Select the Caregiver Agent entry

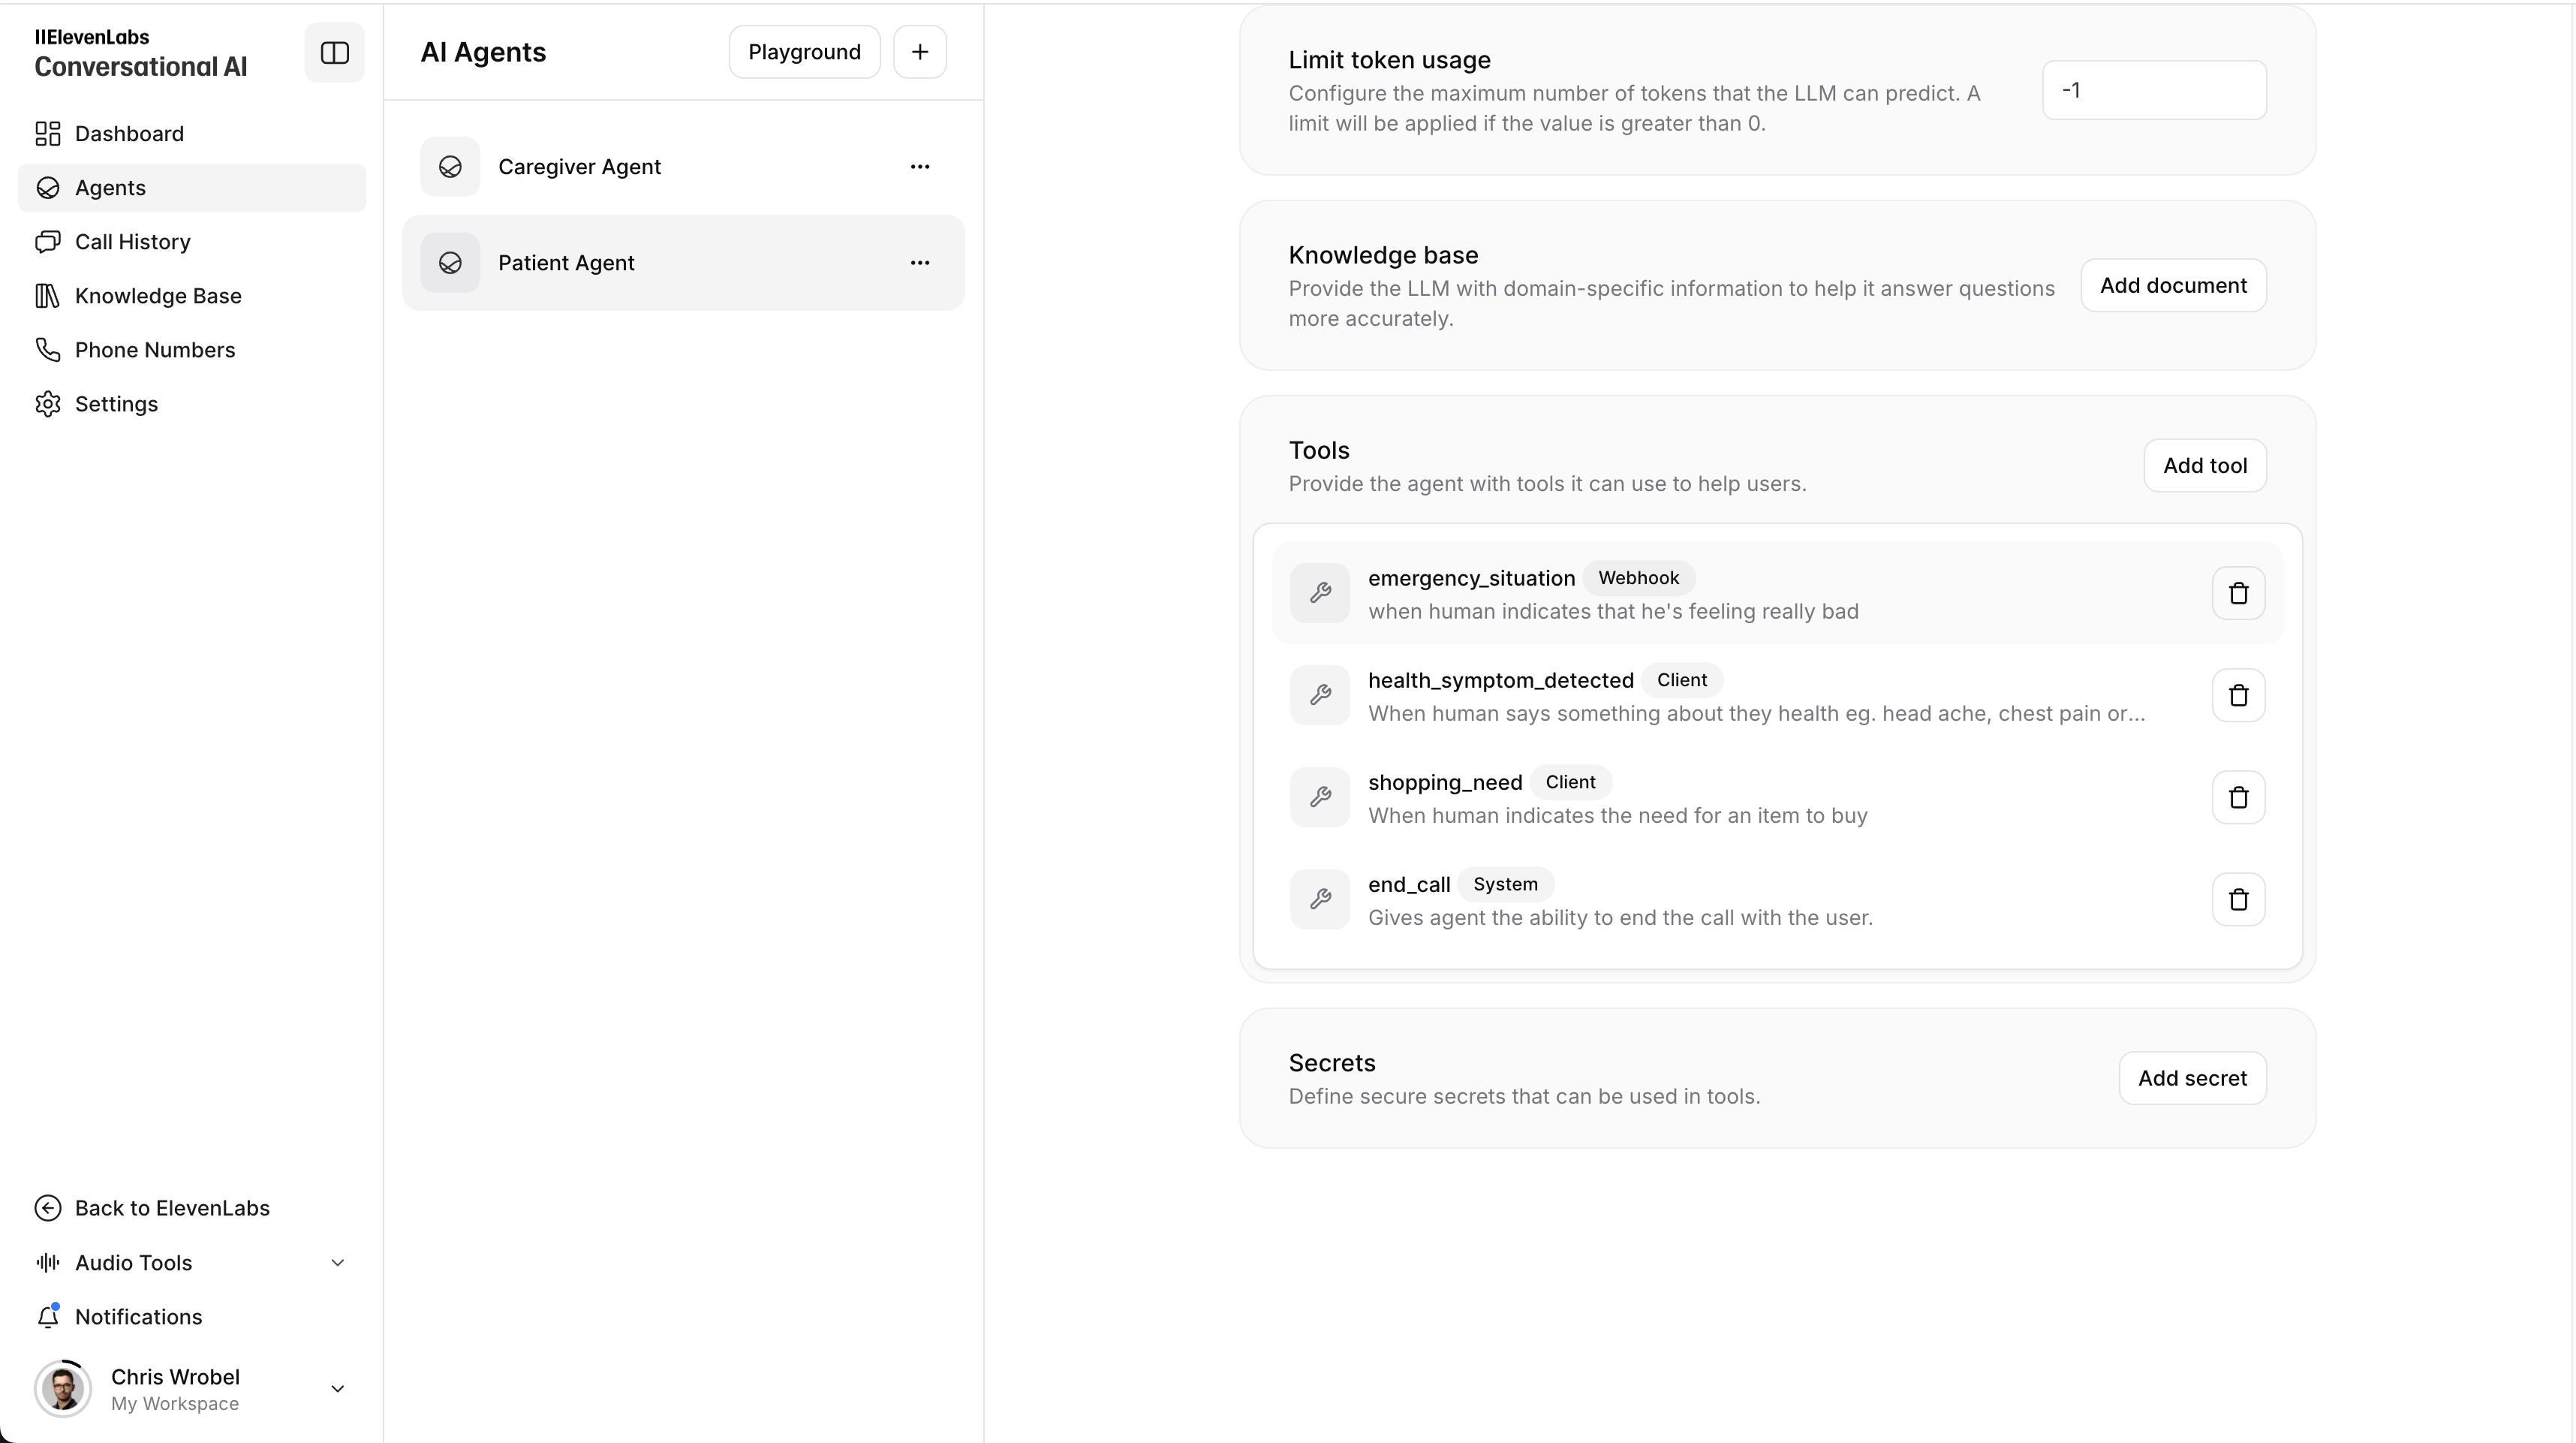(579, 167)
